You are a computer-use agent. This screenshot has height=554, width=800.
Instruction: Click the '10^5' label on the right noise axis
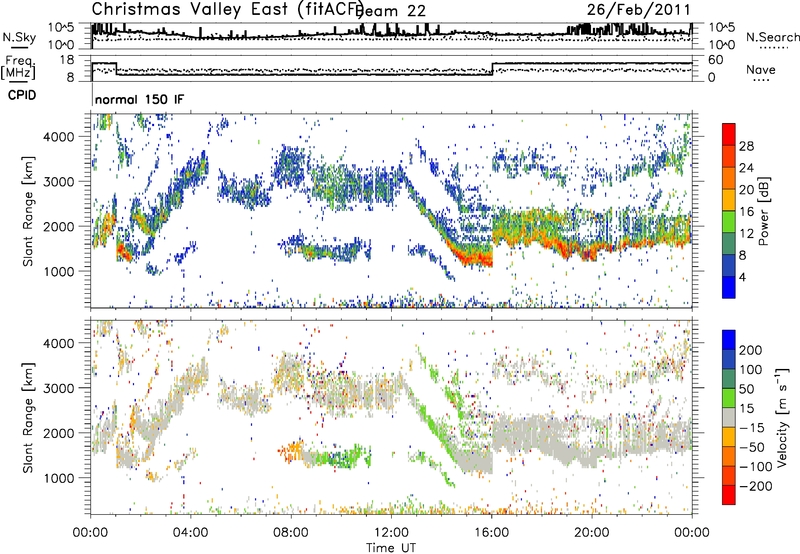tap(721, 27)
